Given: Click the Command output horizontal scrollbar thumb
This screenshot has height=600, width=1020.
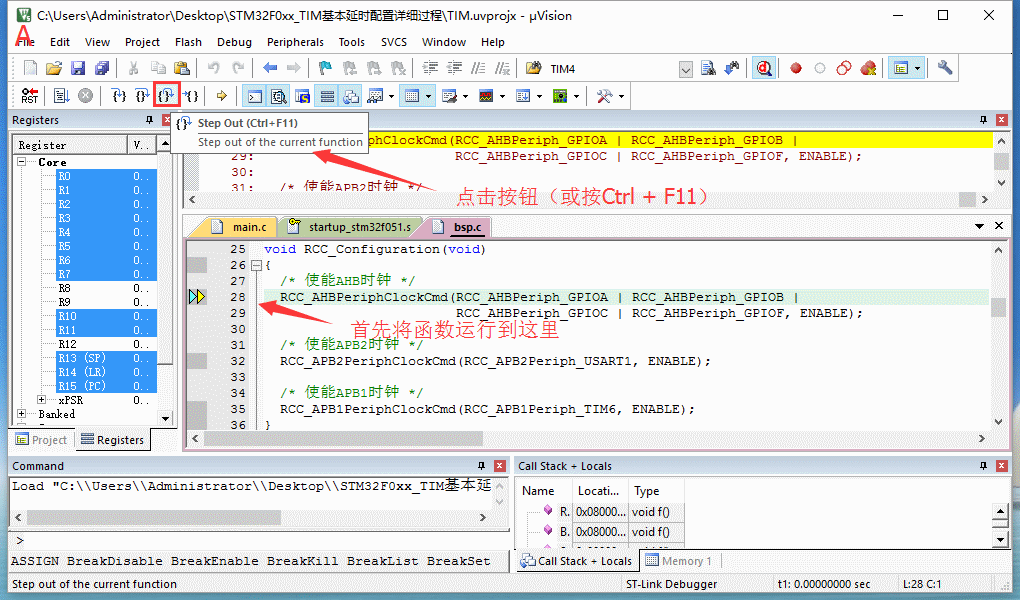Looking at the screenshot, I should 154,517.
